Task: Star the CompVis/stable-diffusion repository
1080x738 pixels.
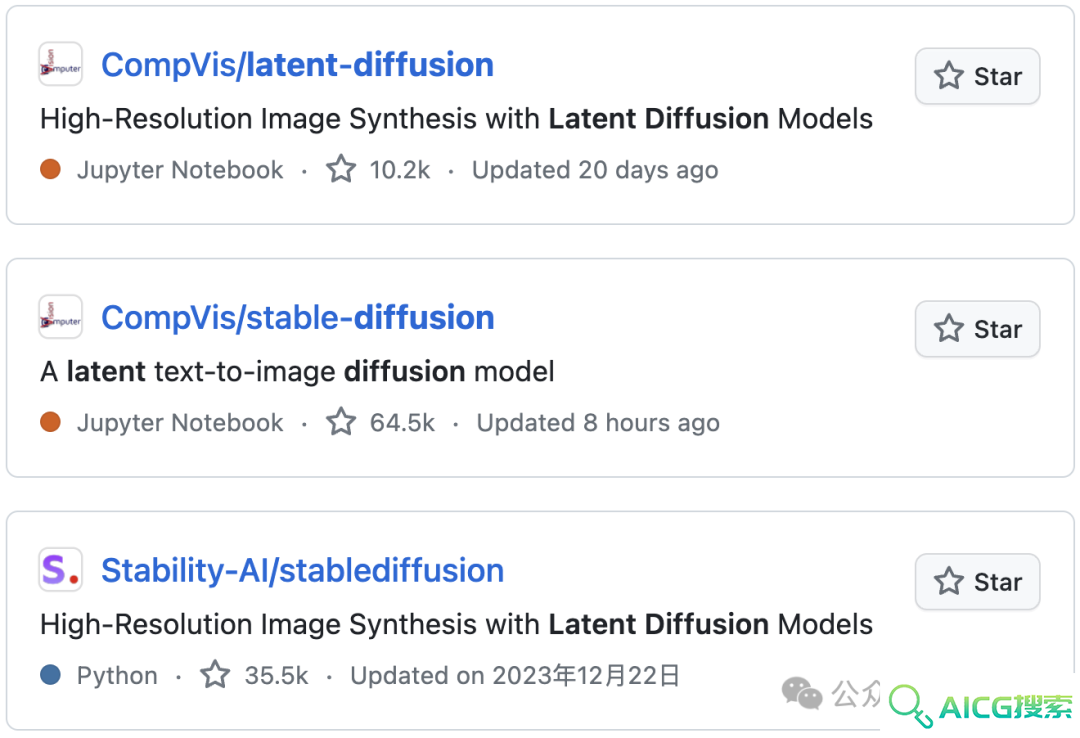Action: coord(977,329)
